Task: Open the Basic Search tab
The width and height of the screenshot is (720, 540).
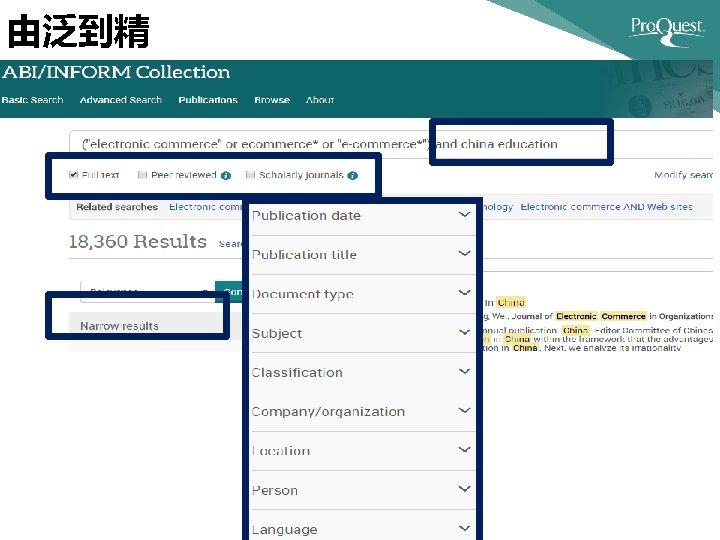Action: pyautogui.click(x=32, y=100)
